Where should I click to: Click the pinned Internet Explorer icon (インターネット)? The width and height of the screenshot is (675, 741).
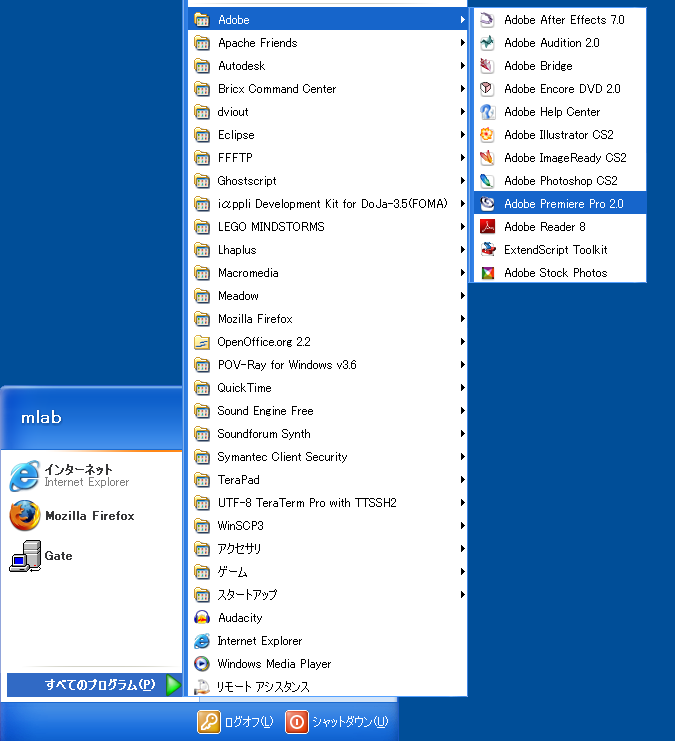(25, 476)
